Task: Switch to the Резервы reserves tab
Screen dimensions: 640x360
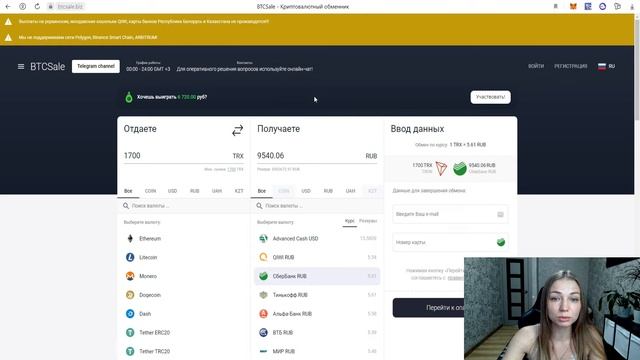Action: [x=368, y=221]
